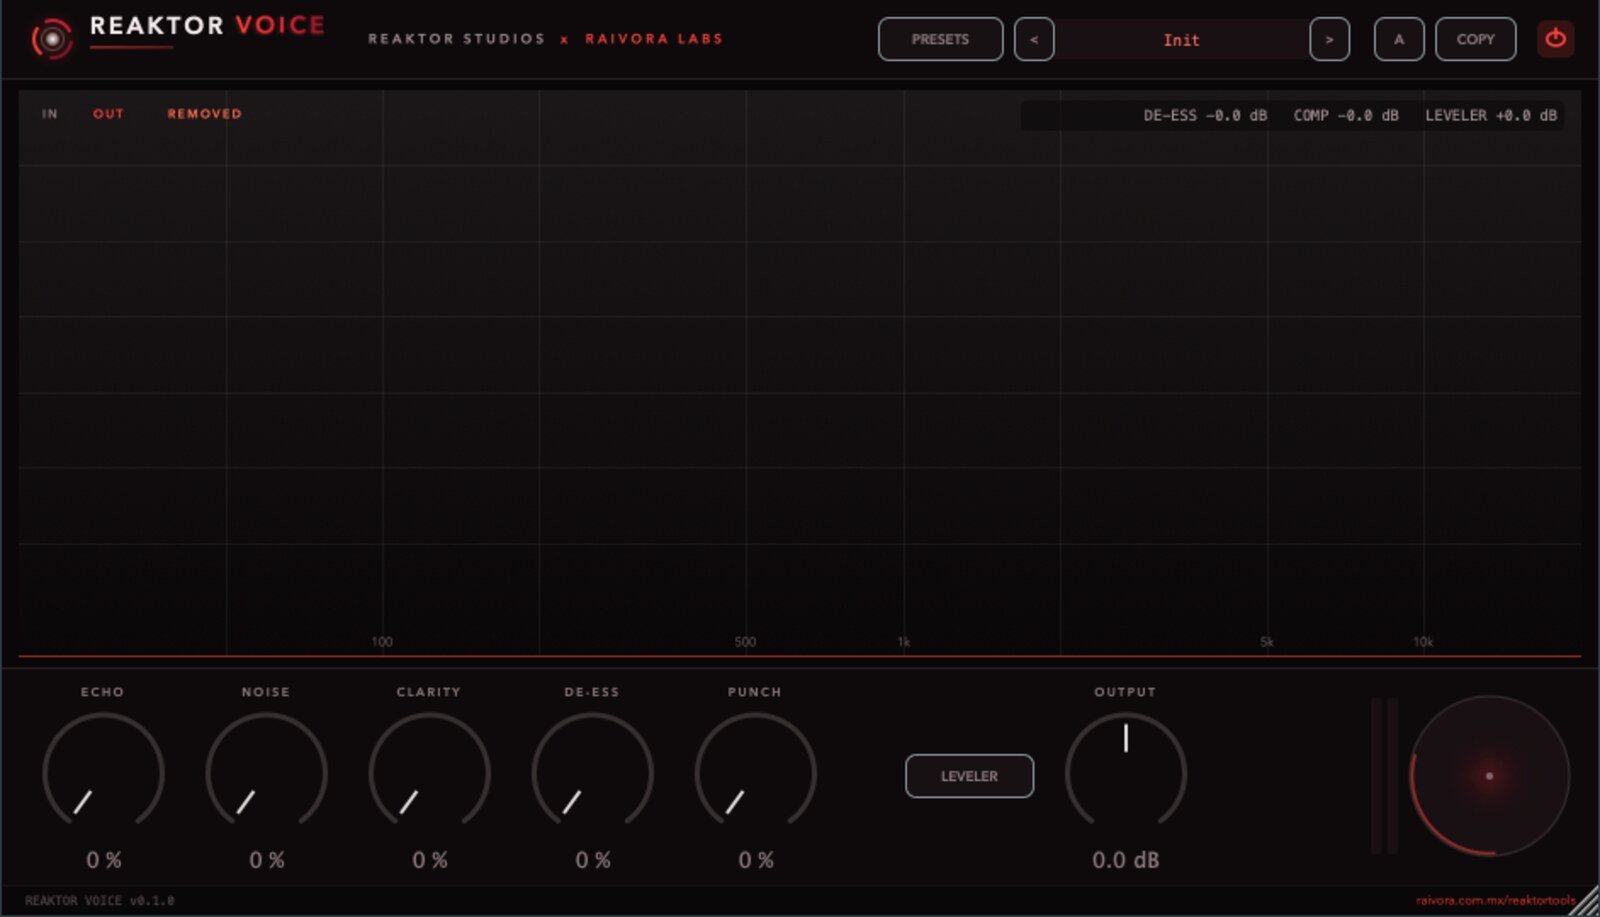The image size is (1600, 917).
Task: Click the REAKTOR STUDIOS header text
Action: (x=457, y=39)
